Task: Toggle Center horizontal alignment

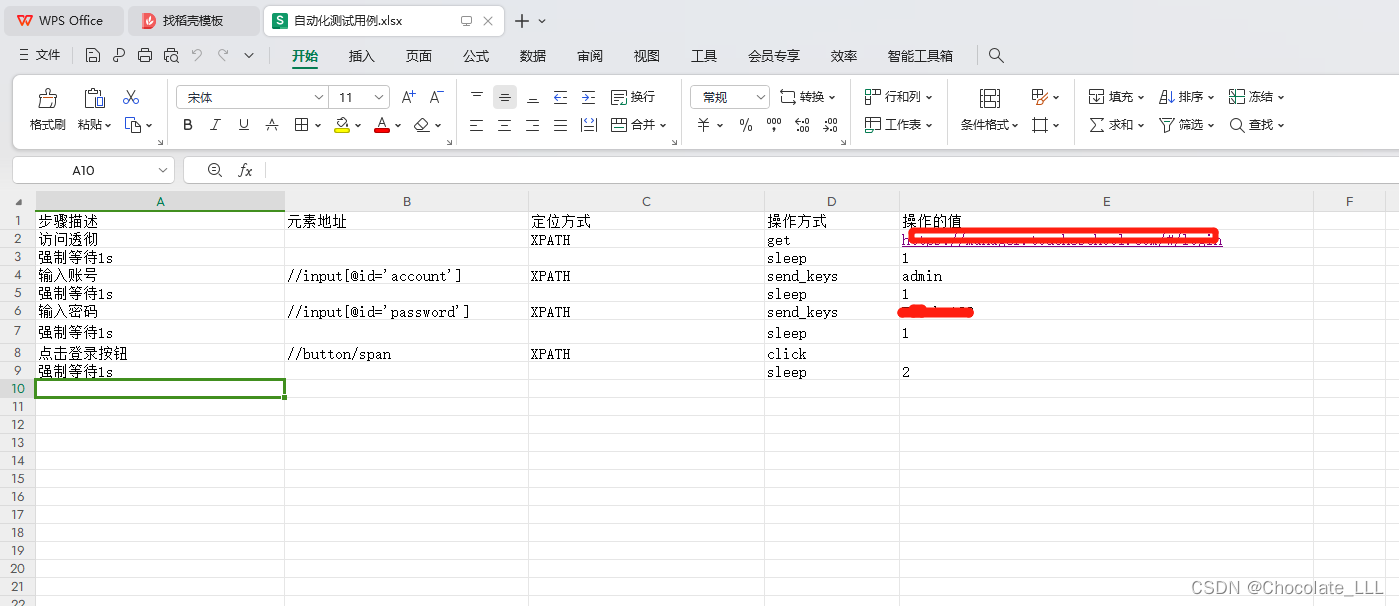Action: 505,125
